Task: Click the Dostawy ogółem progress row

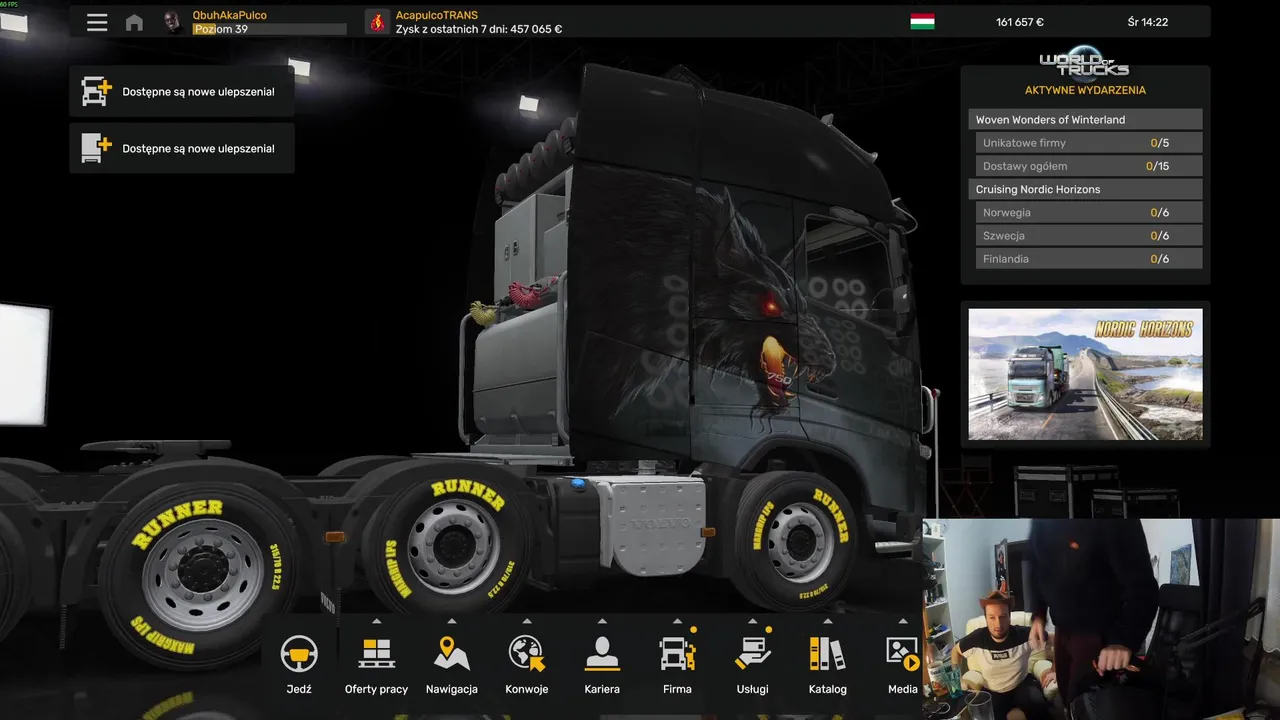Action: pyautogui.click(x=1088, y=166)
